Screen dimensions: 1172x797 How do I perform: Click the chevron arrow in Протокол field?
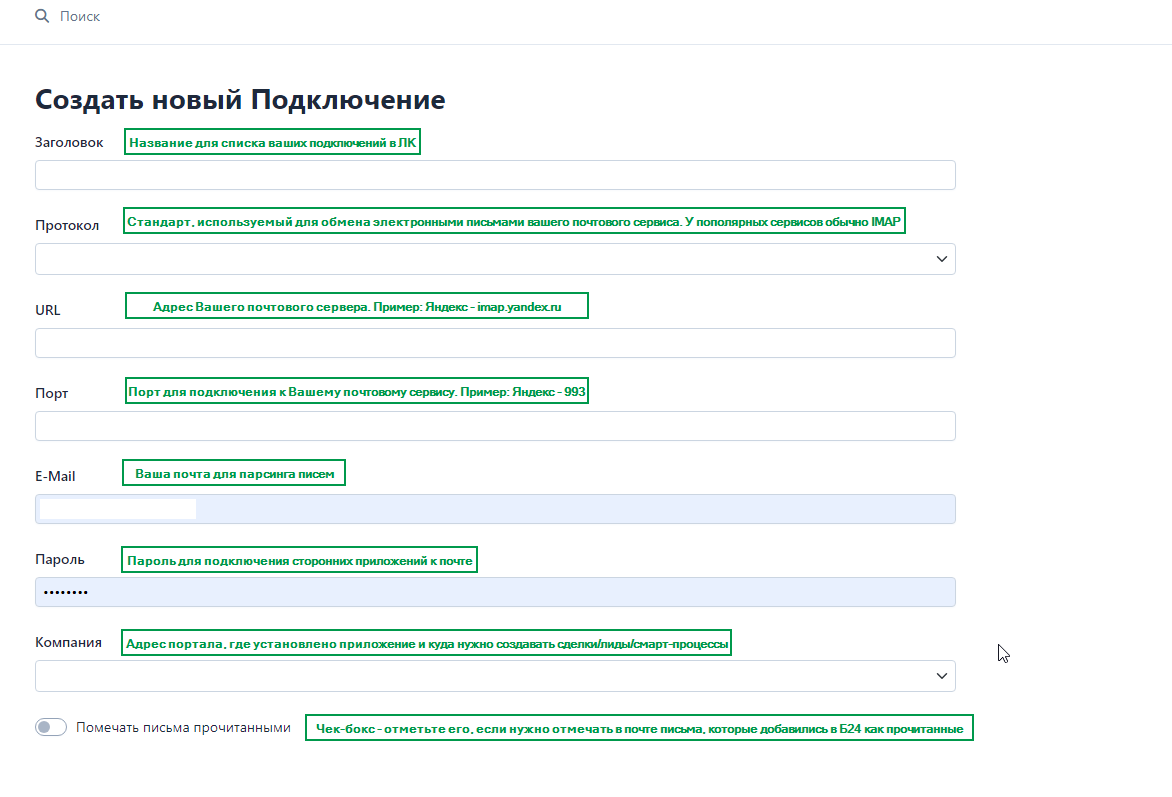(x=941, y=259)
